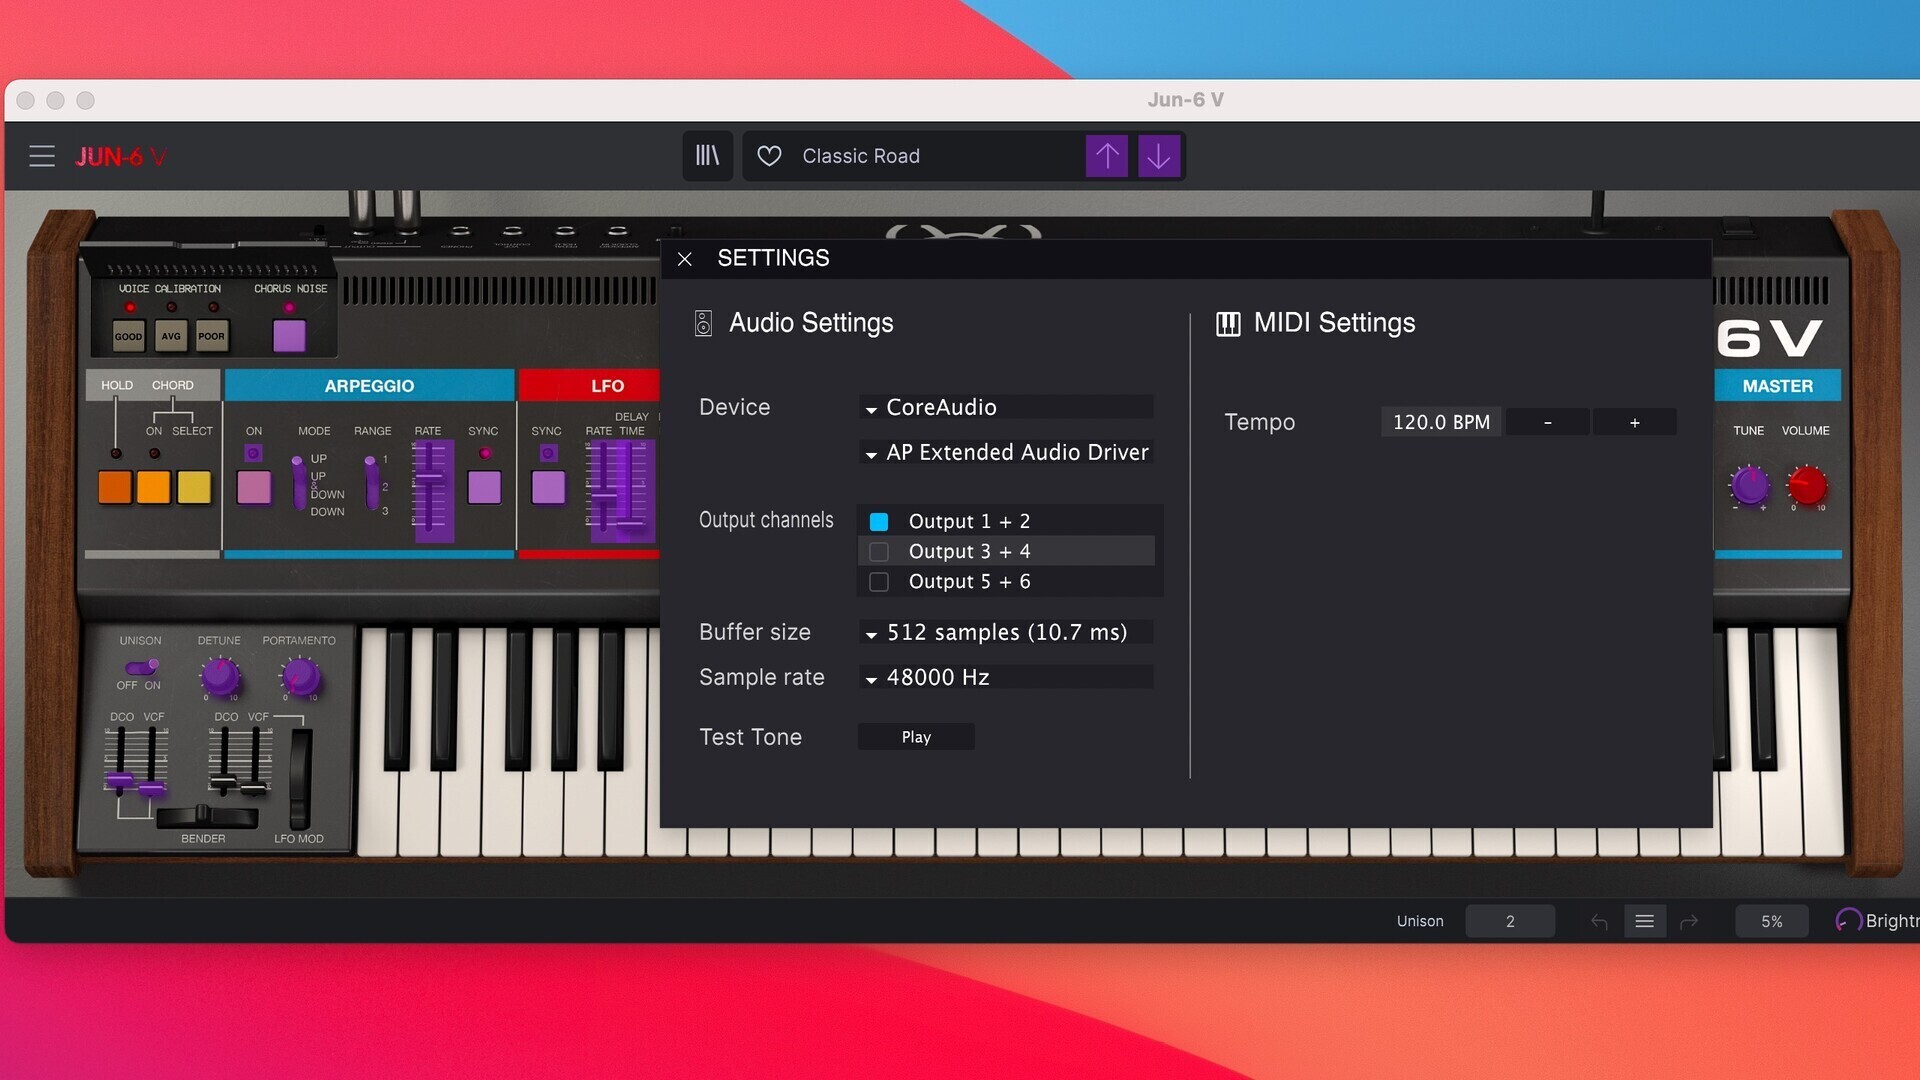Viewport: 1920px width, 1080px height.
Task: Play the Test Tone
Action: (x=916, y=737)
